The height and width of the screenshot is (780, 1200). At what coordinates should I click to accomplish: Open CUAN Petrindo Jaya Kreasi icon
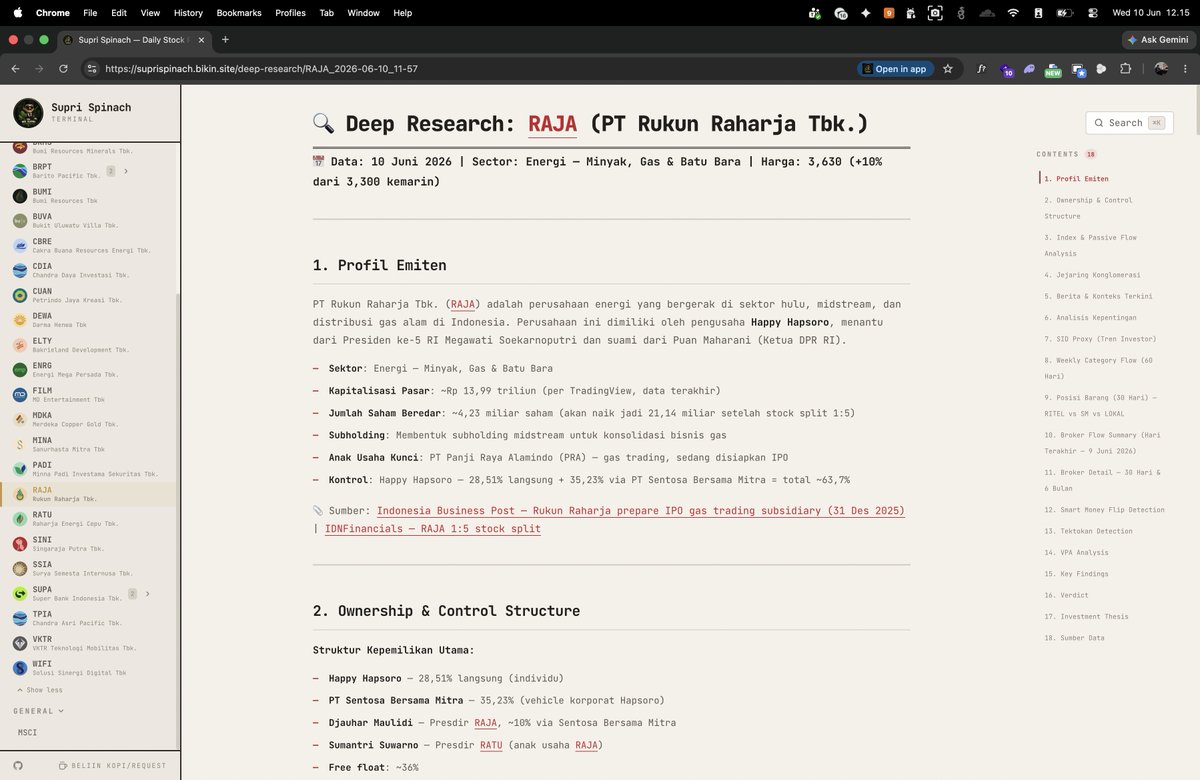click(x=20, y=295)
